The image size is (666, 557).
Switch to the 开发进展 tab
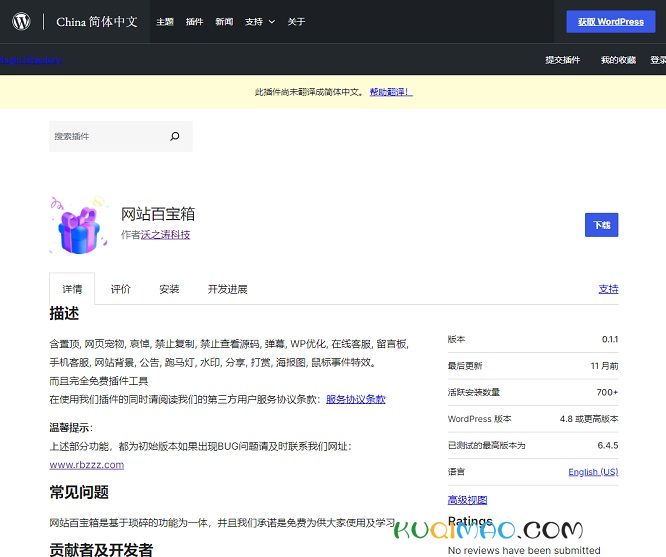tap(227, 289)
